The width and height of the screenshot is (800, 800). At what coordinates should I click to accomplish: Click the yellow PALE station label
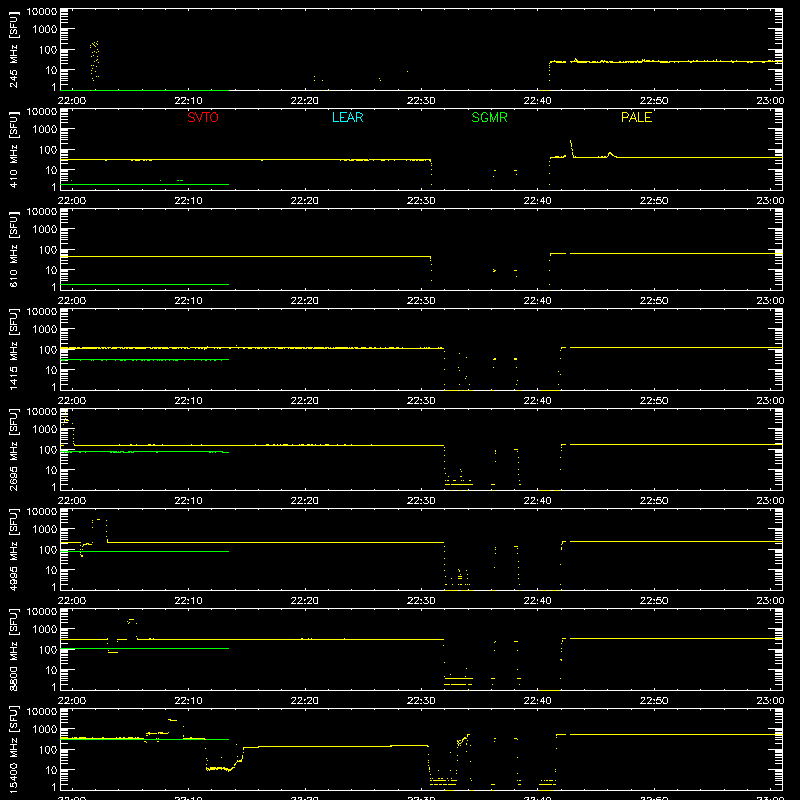(x=636, y=117)
